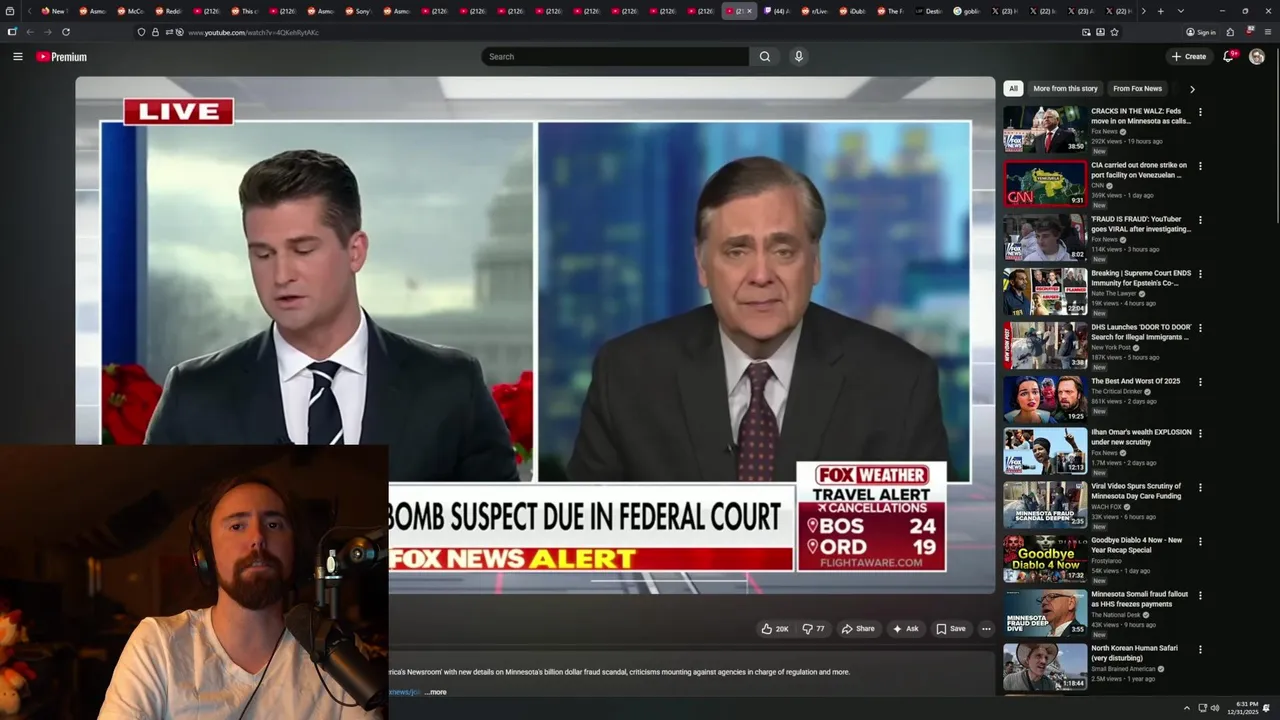Image resolution: width=1280 pixels, height=720 pixels.
Task: Start voice search with microphone icon
Action: tap(798, 56)
